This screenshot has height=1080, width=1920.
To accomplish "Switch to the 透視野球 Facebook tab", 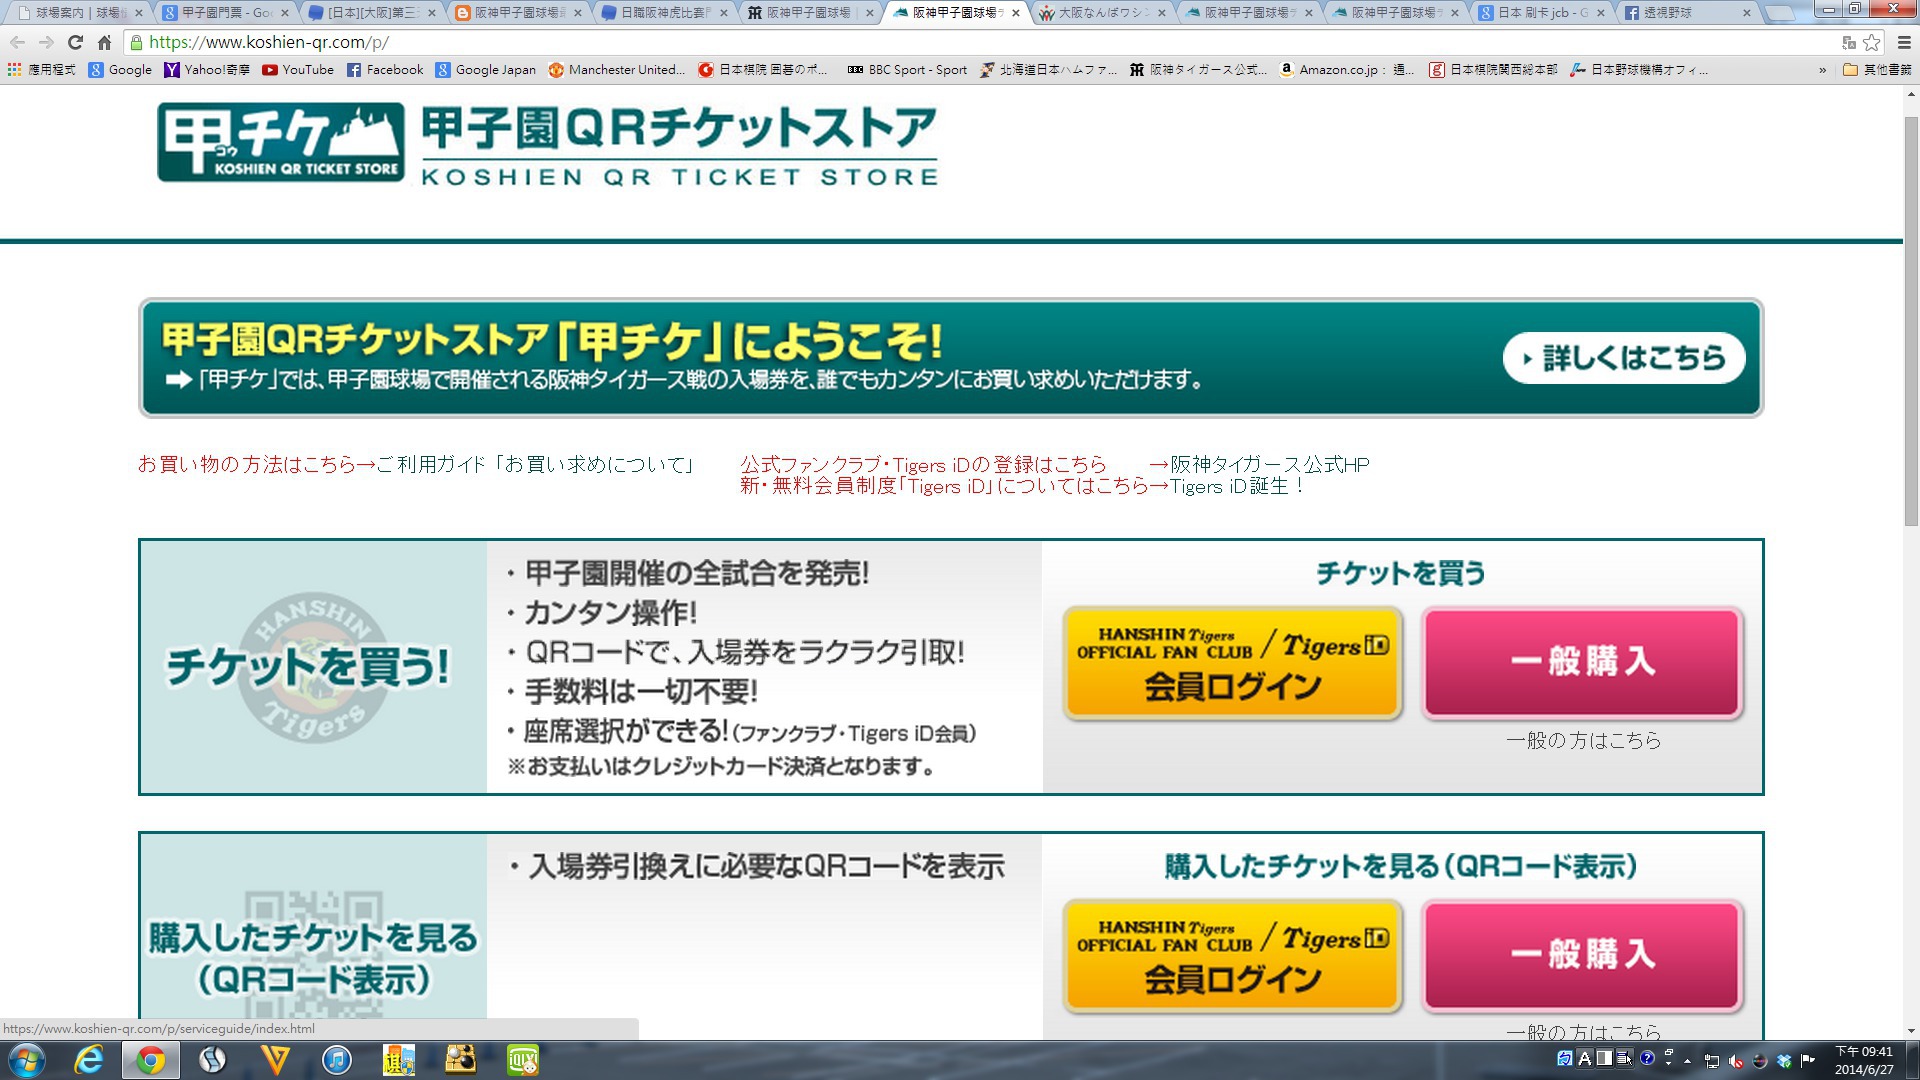I will pyautogui.click(x=1690, y=13).
